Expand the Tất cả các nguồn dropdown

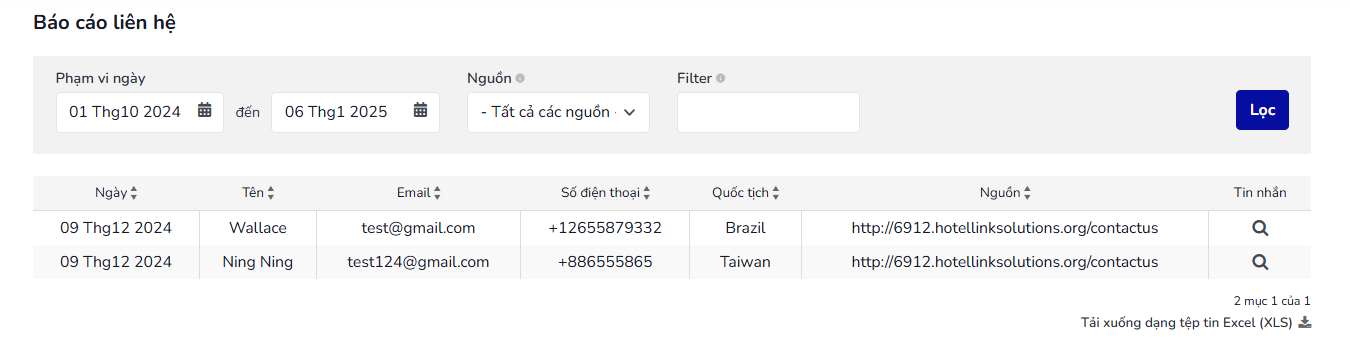point(558,112)
